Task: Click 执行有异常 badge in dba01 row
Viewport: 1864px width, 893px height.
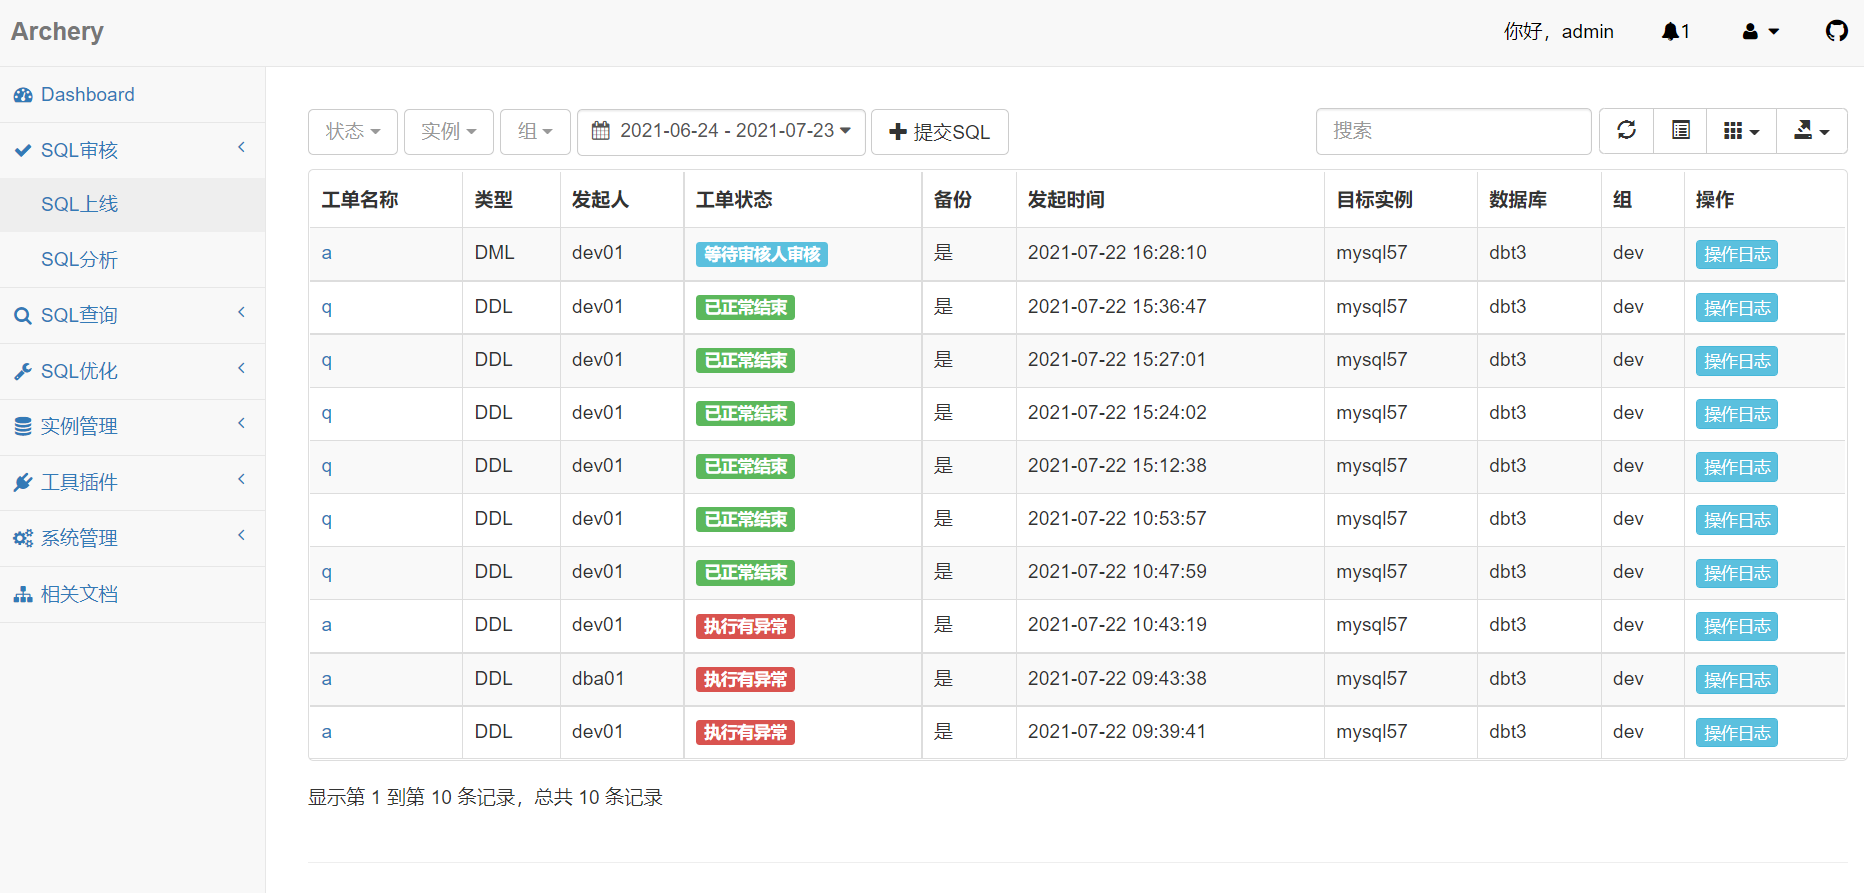Action: [745, 680]
